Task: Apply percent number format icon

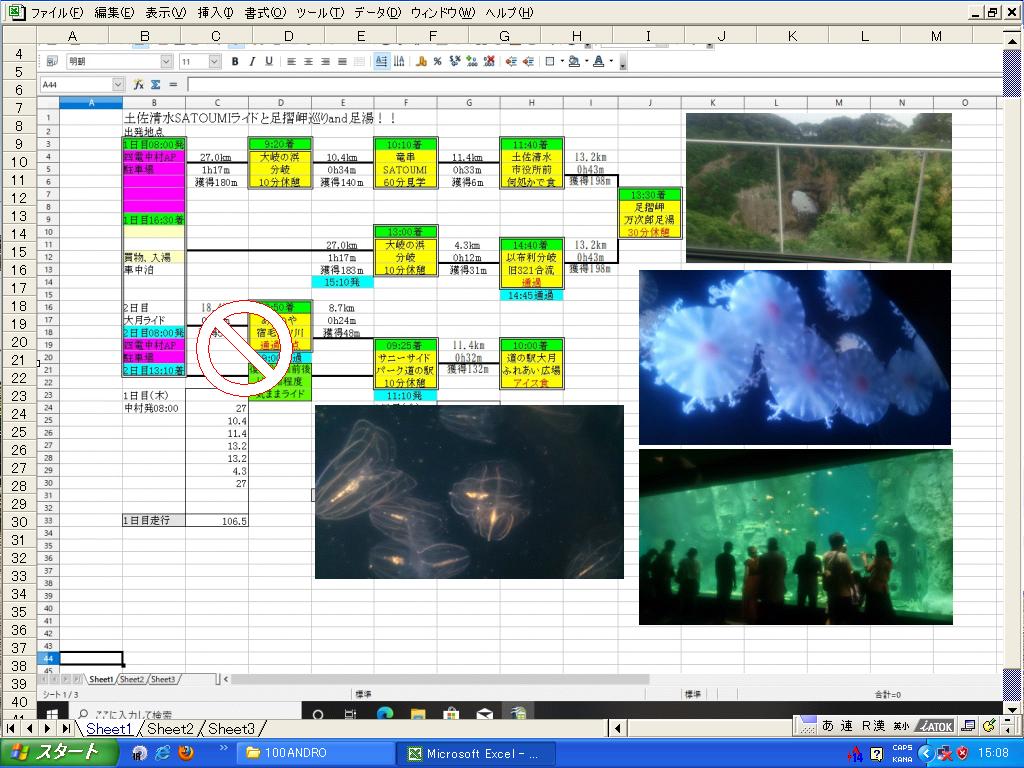Action: point(439,62)
